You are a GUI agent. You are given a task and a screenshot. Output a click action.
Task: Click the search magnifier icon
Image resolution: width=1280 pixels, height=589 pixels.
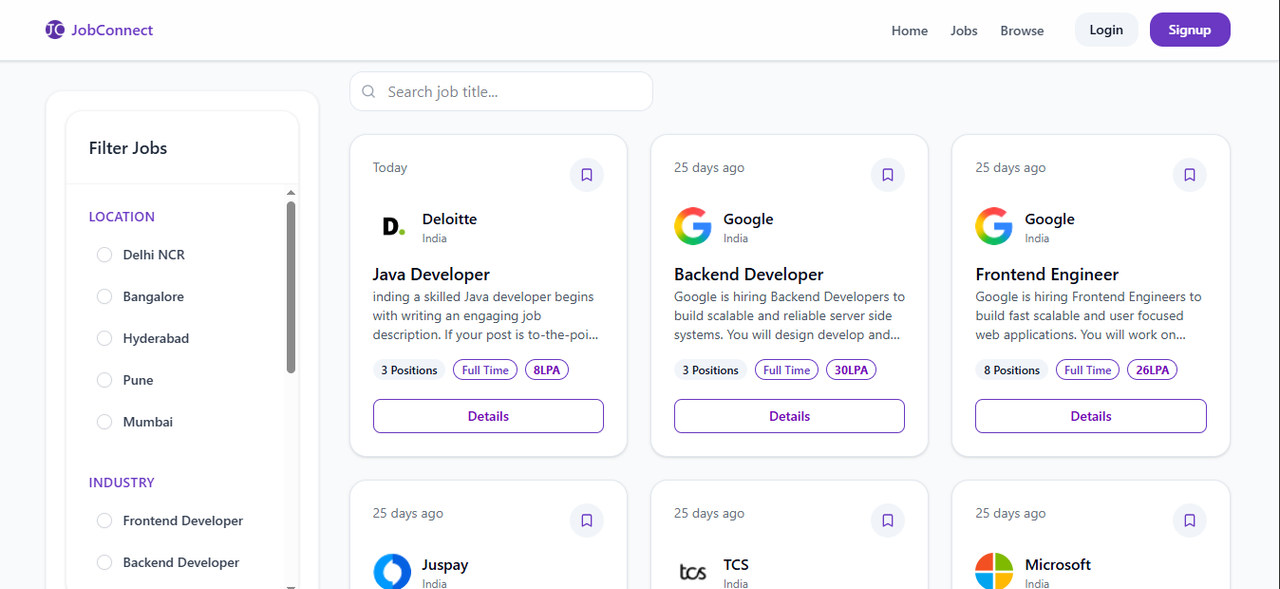coord(369,92)
